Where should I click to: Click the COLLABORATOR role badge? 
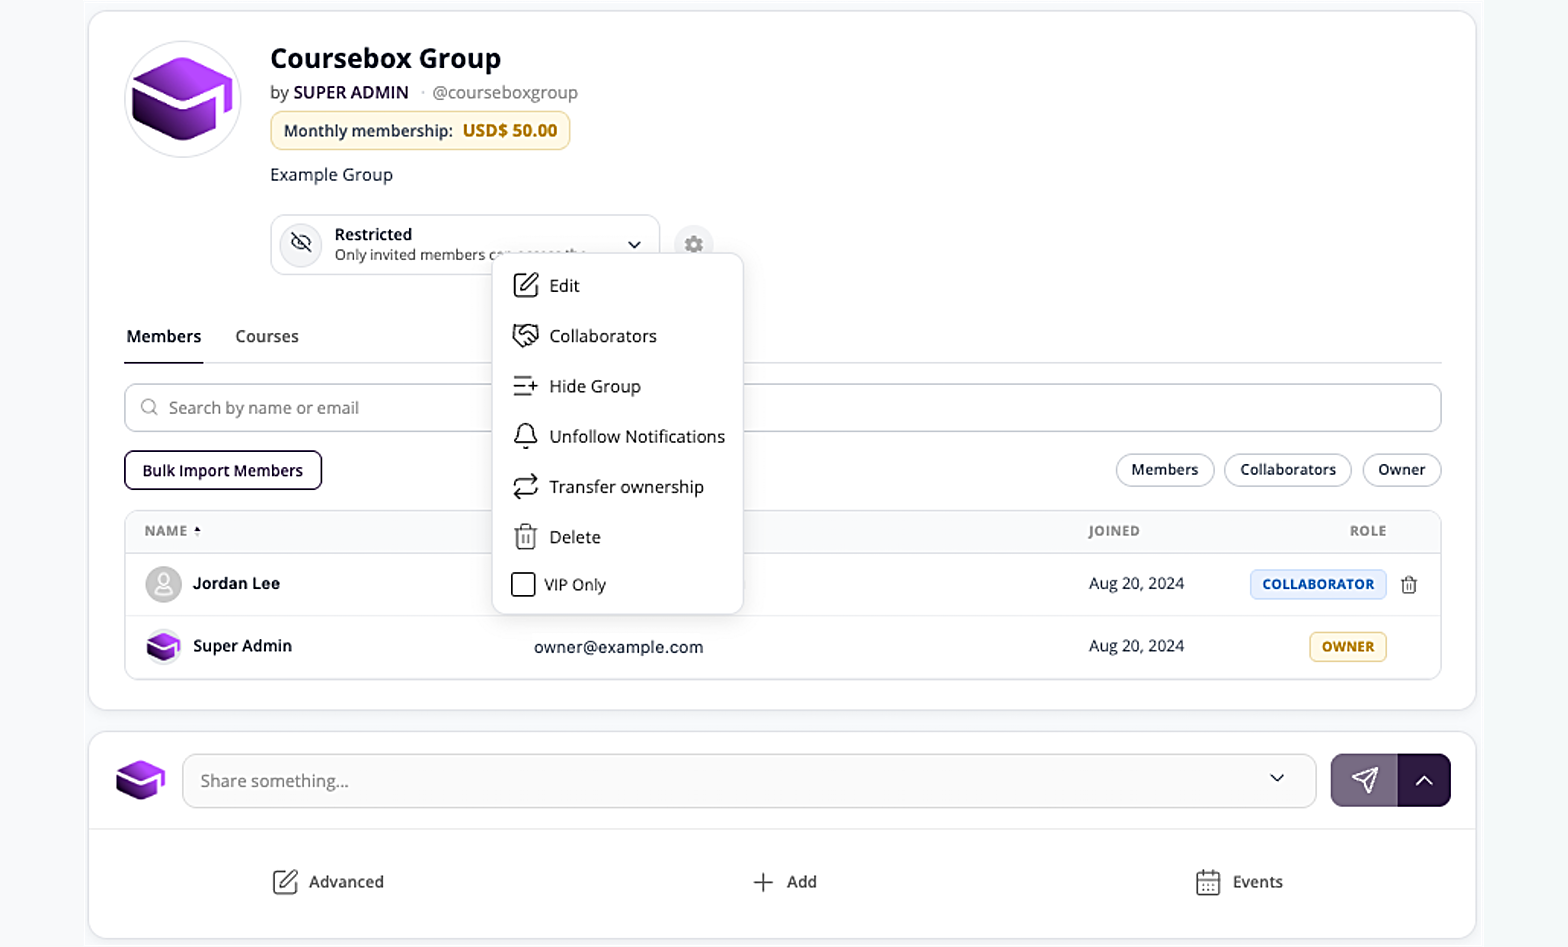coord(1318,584)
